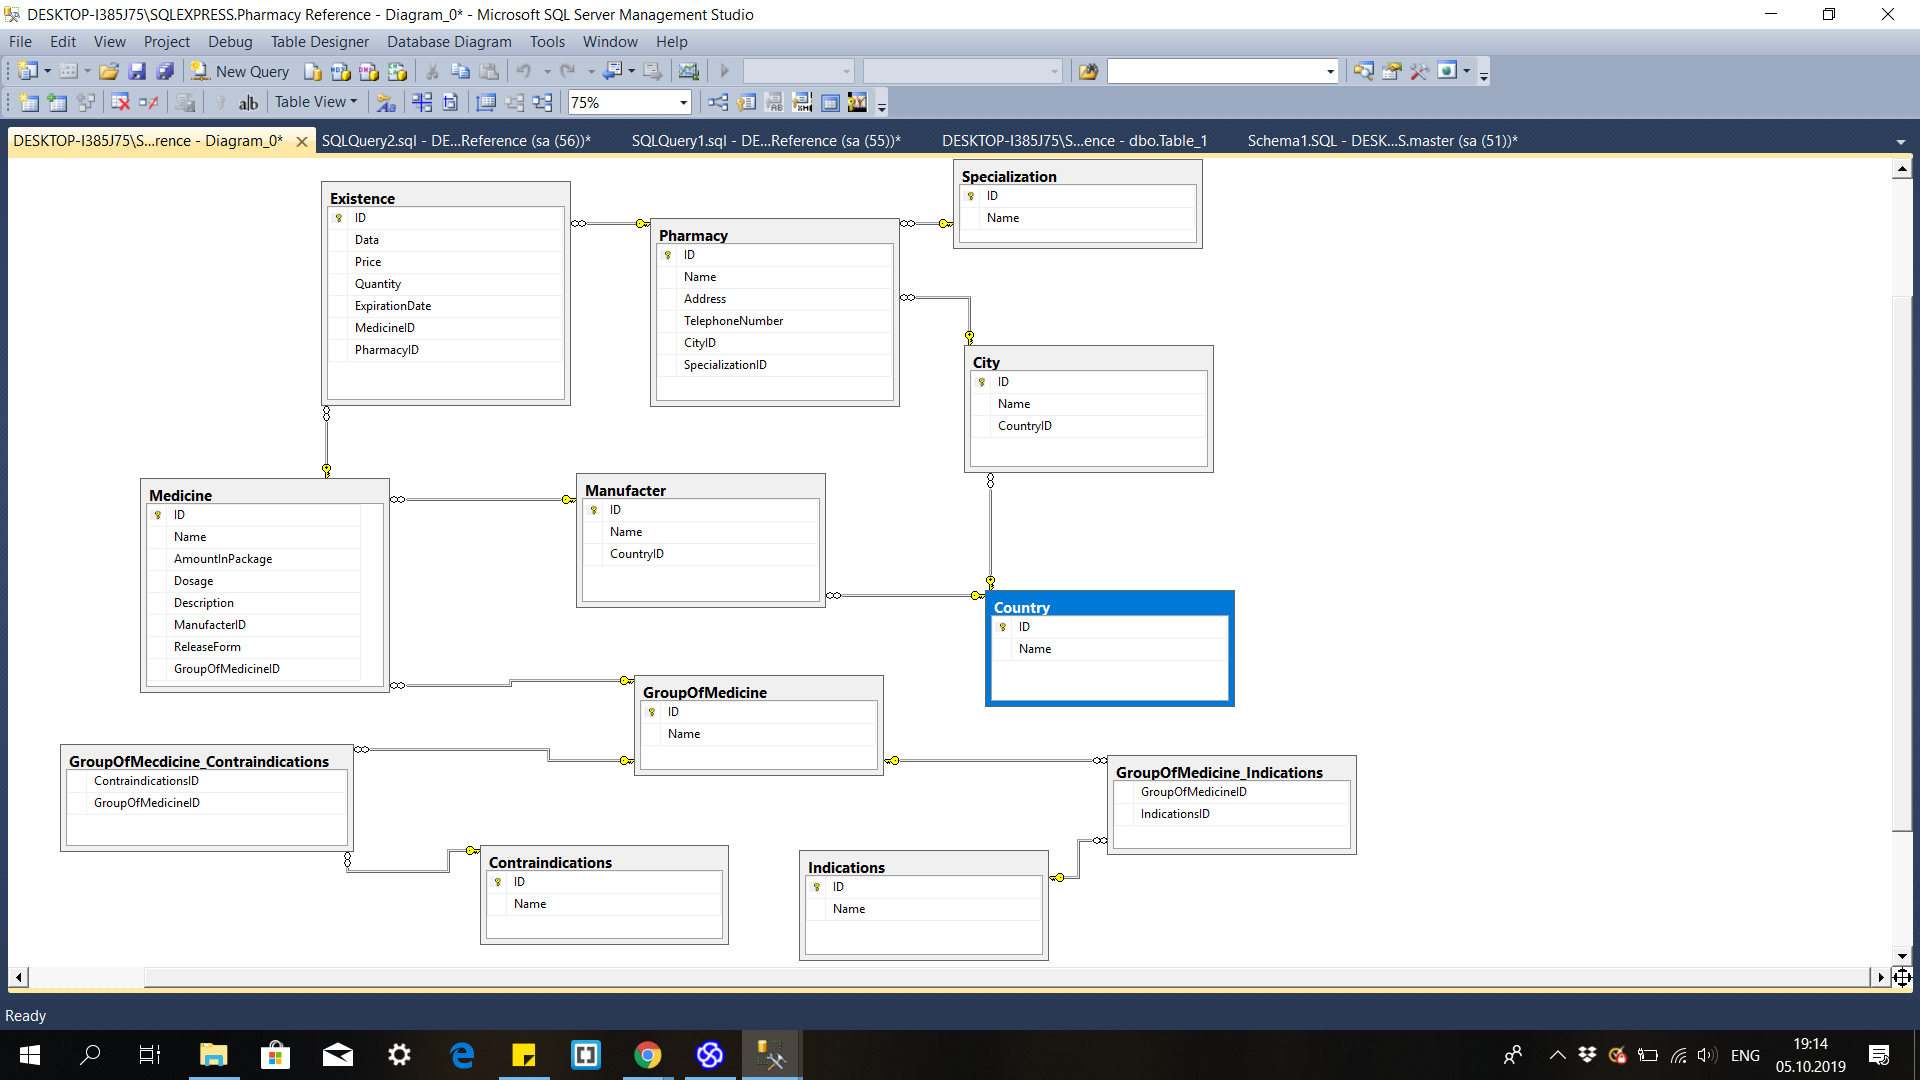Expand the 75% zoom level combo box
Image resolution: width=1920 pixels, height=1080 pixels.
684,102
